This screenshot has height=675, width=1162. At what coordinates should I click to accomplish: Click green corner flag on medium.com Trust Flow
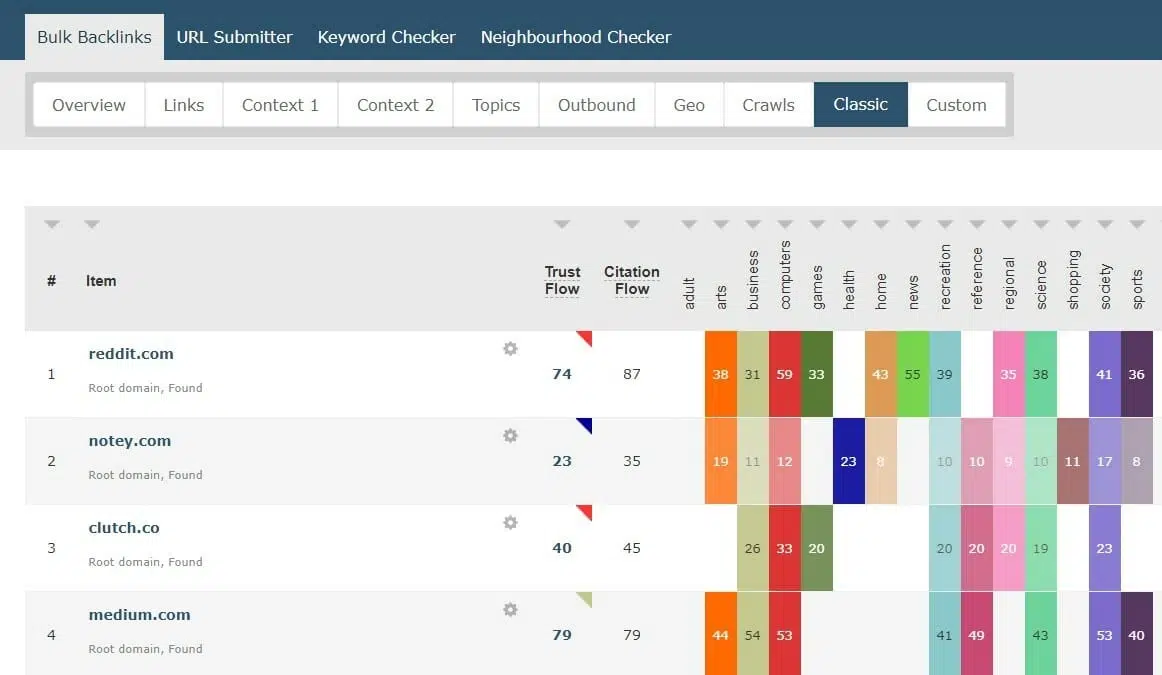click(585, 598)
